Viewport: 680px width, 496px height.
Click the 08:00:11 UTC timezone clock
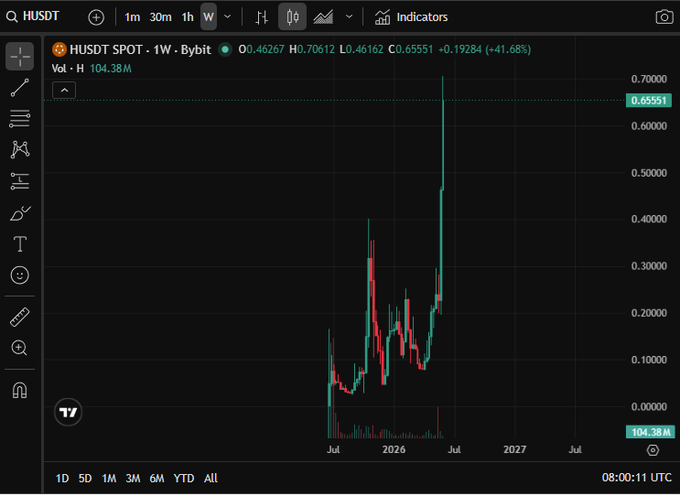[637, 478]
